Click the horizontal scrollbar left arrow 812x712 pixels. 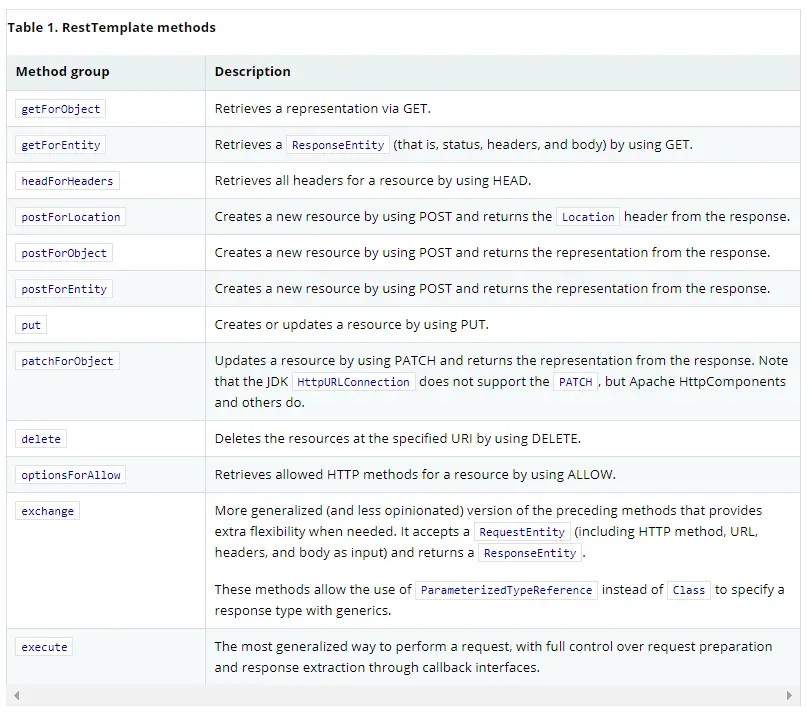click(x=17, y=695)
